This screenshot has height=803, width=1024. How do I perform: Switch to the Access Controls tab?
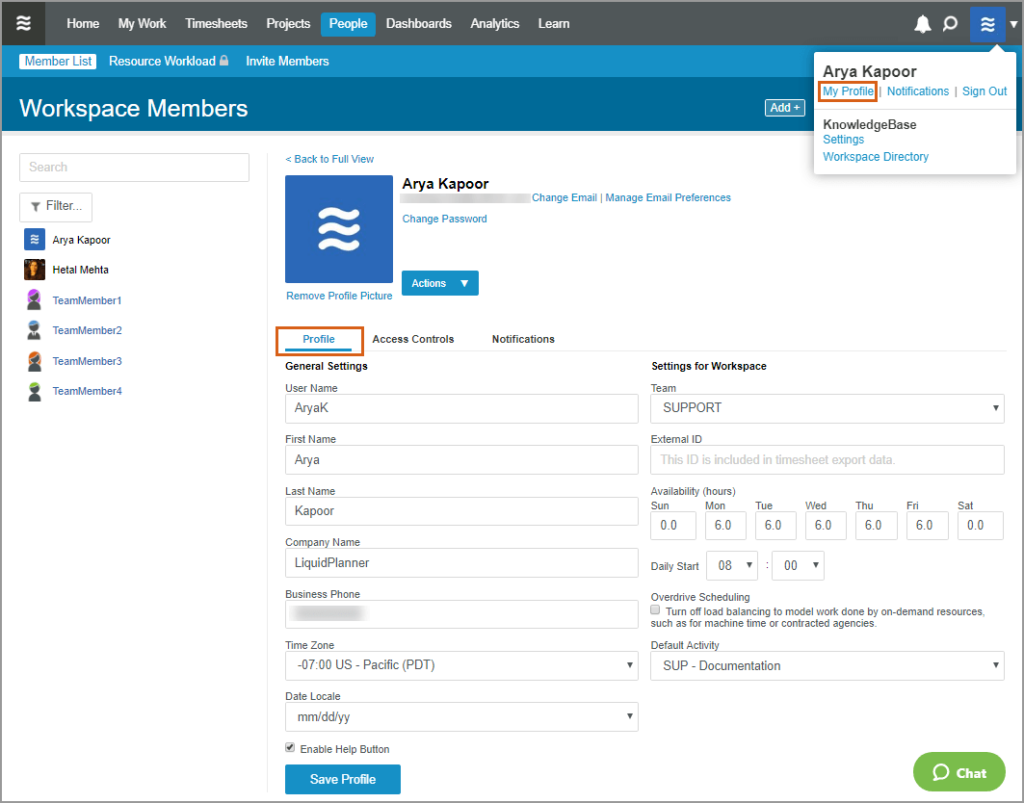click(412, 339)
